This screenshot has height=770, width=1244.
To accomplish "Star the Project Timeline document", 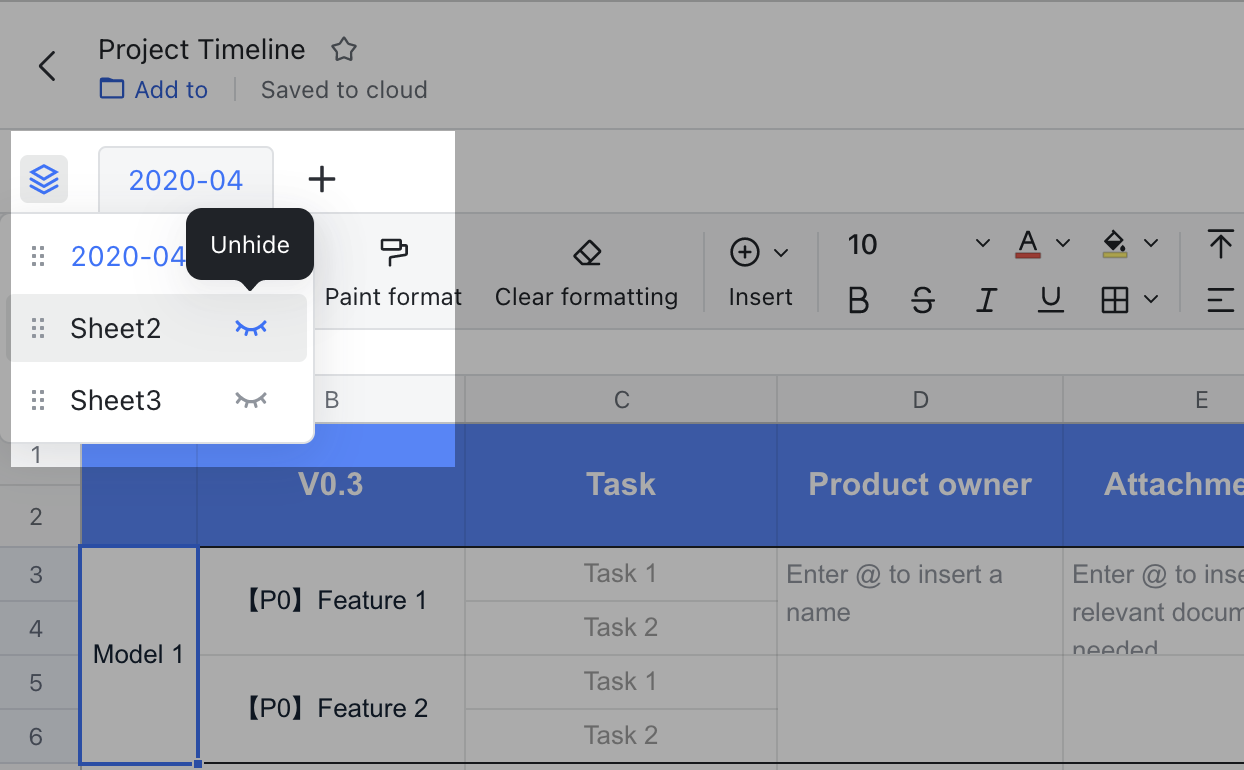I will click(x=344, y=48).
